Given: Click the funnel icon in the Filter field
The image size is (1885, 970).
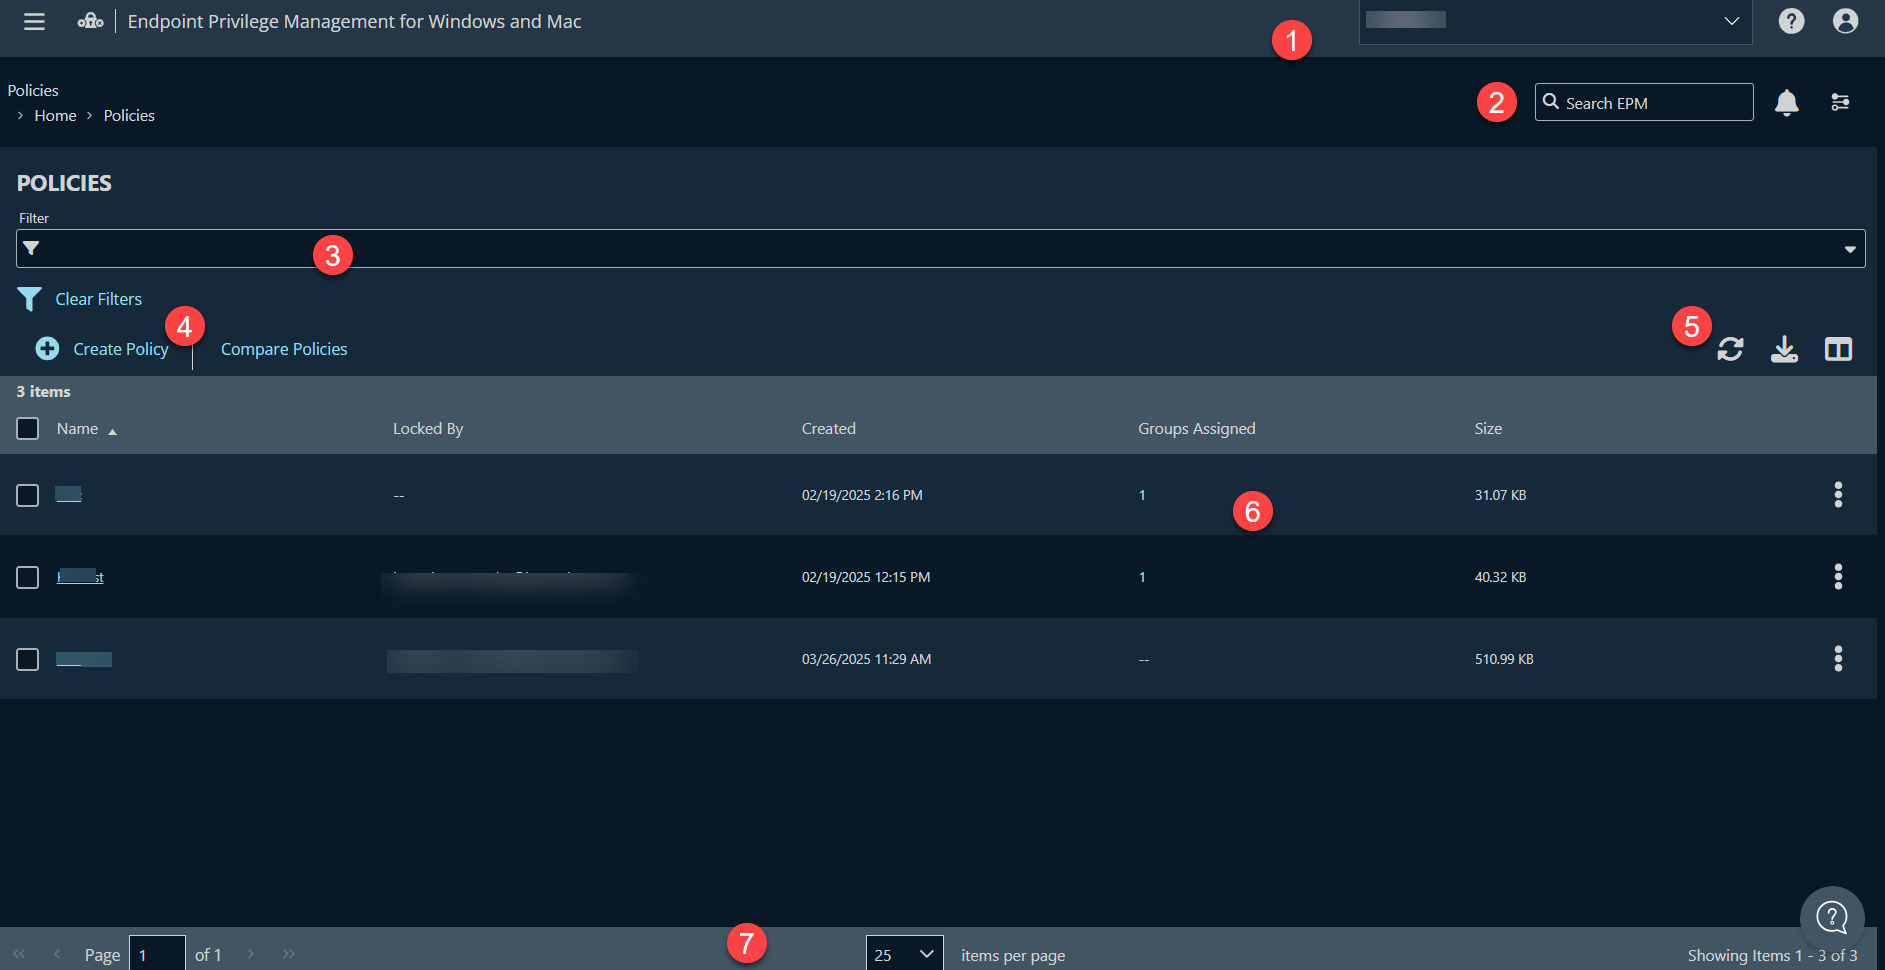Looking at the screenshot, I should point(31,248).
